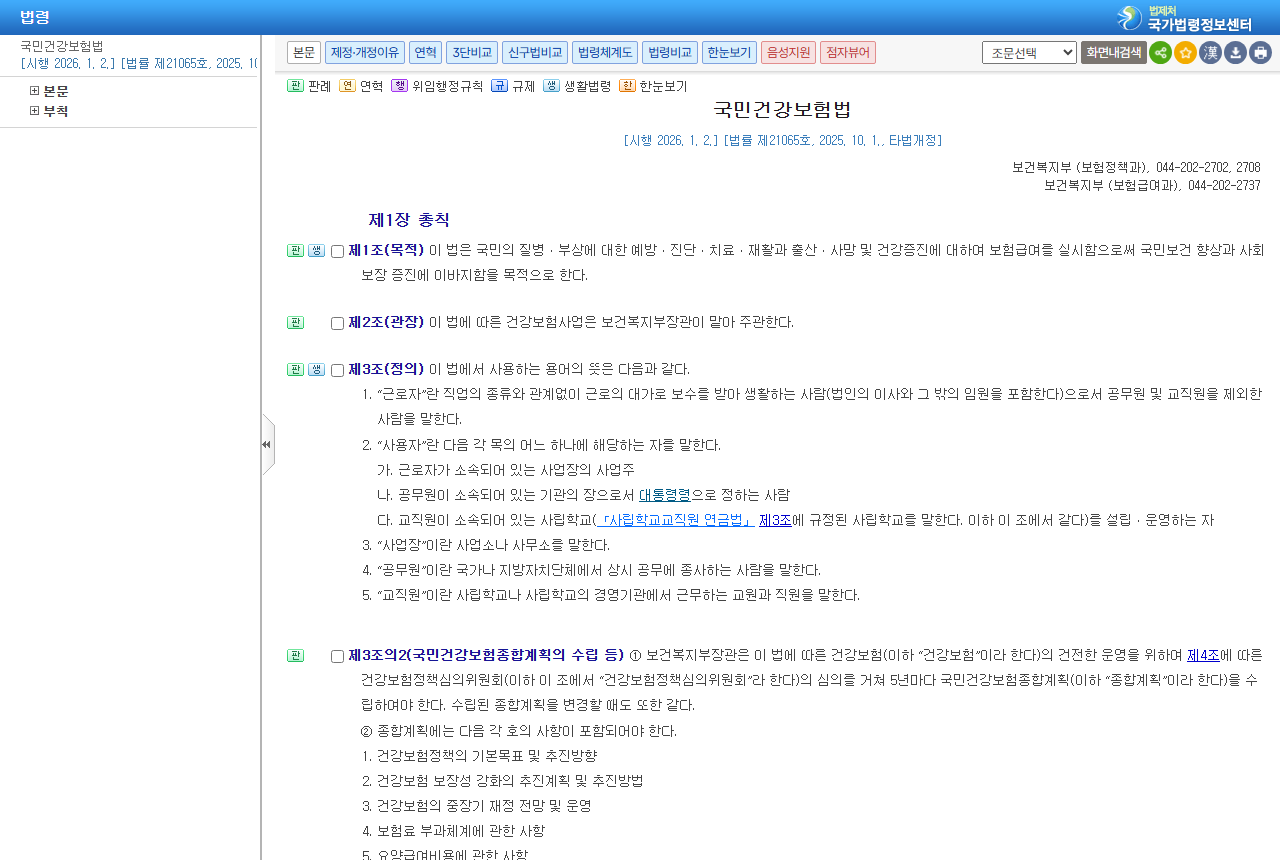Tick the 제3조의2 checkbox
This screenshot has height=860, width=1280.
pos(337,657)
